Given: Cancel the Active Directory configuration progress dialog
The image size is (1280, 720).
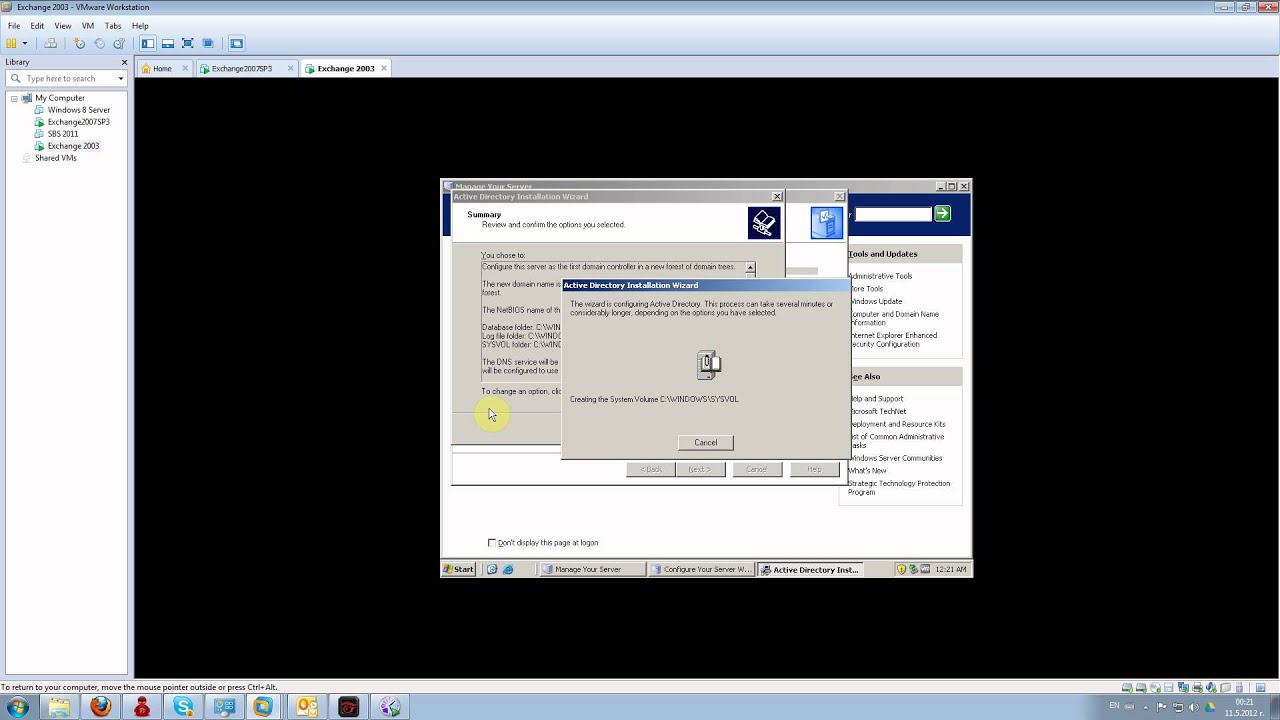Looking at the screenshot, I should coord(706,442).
